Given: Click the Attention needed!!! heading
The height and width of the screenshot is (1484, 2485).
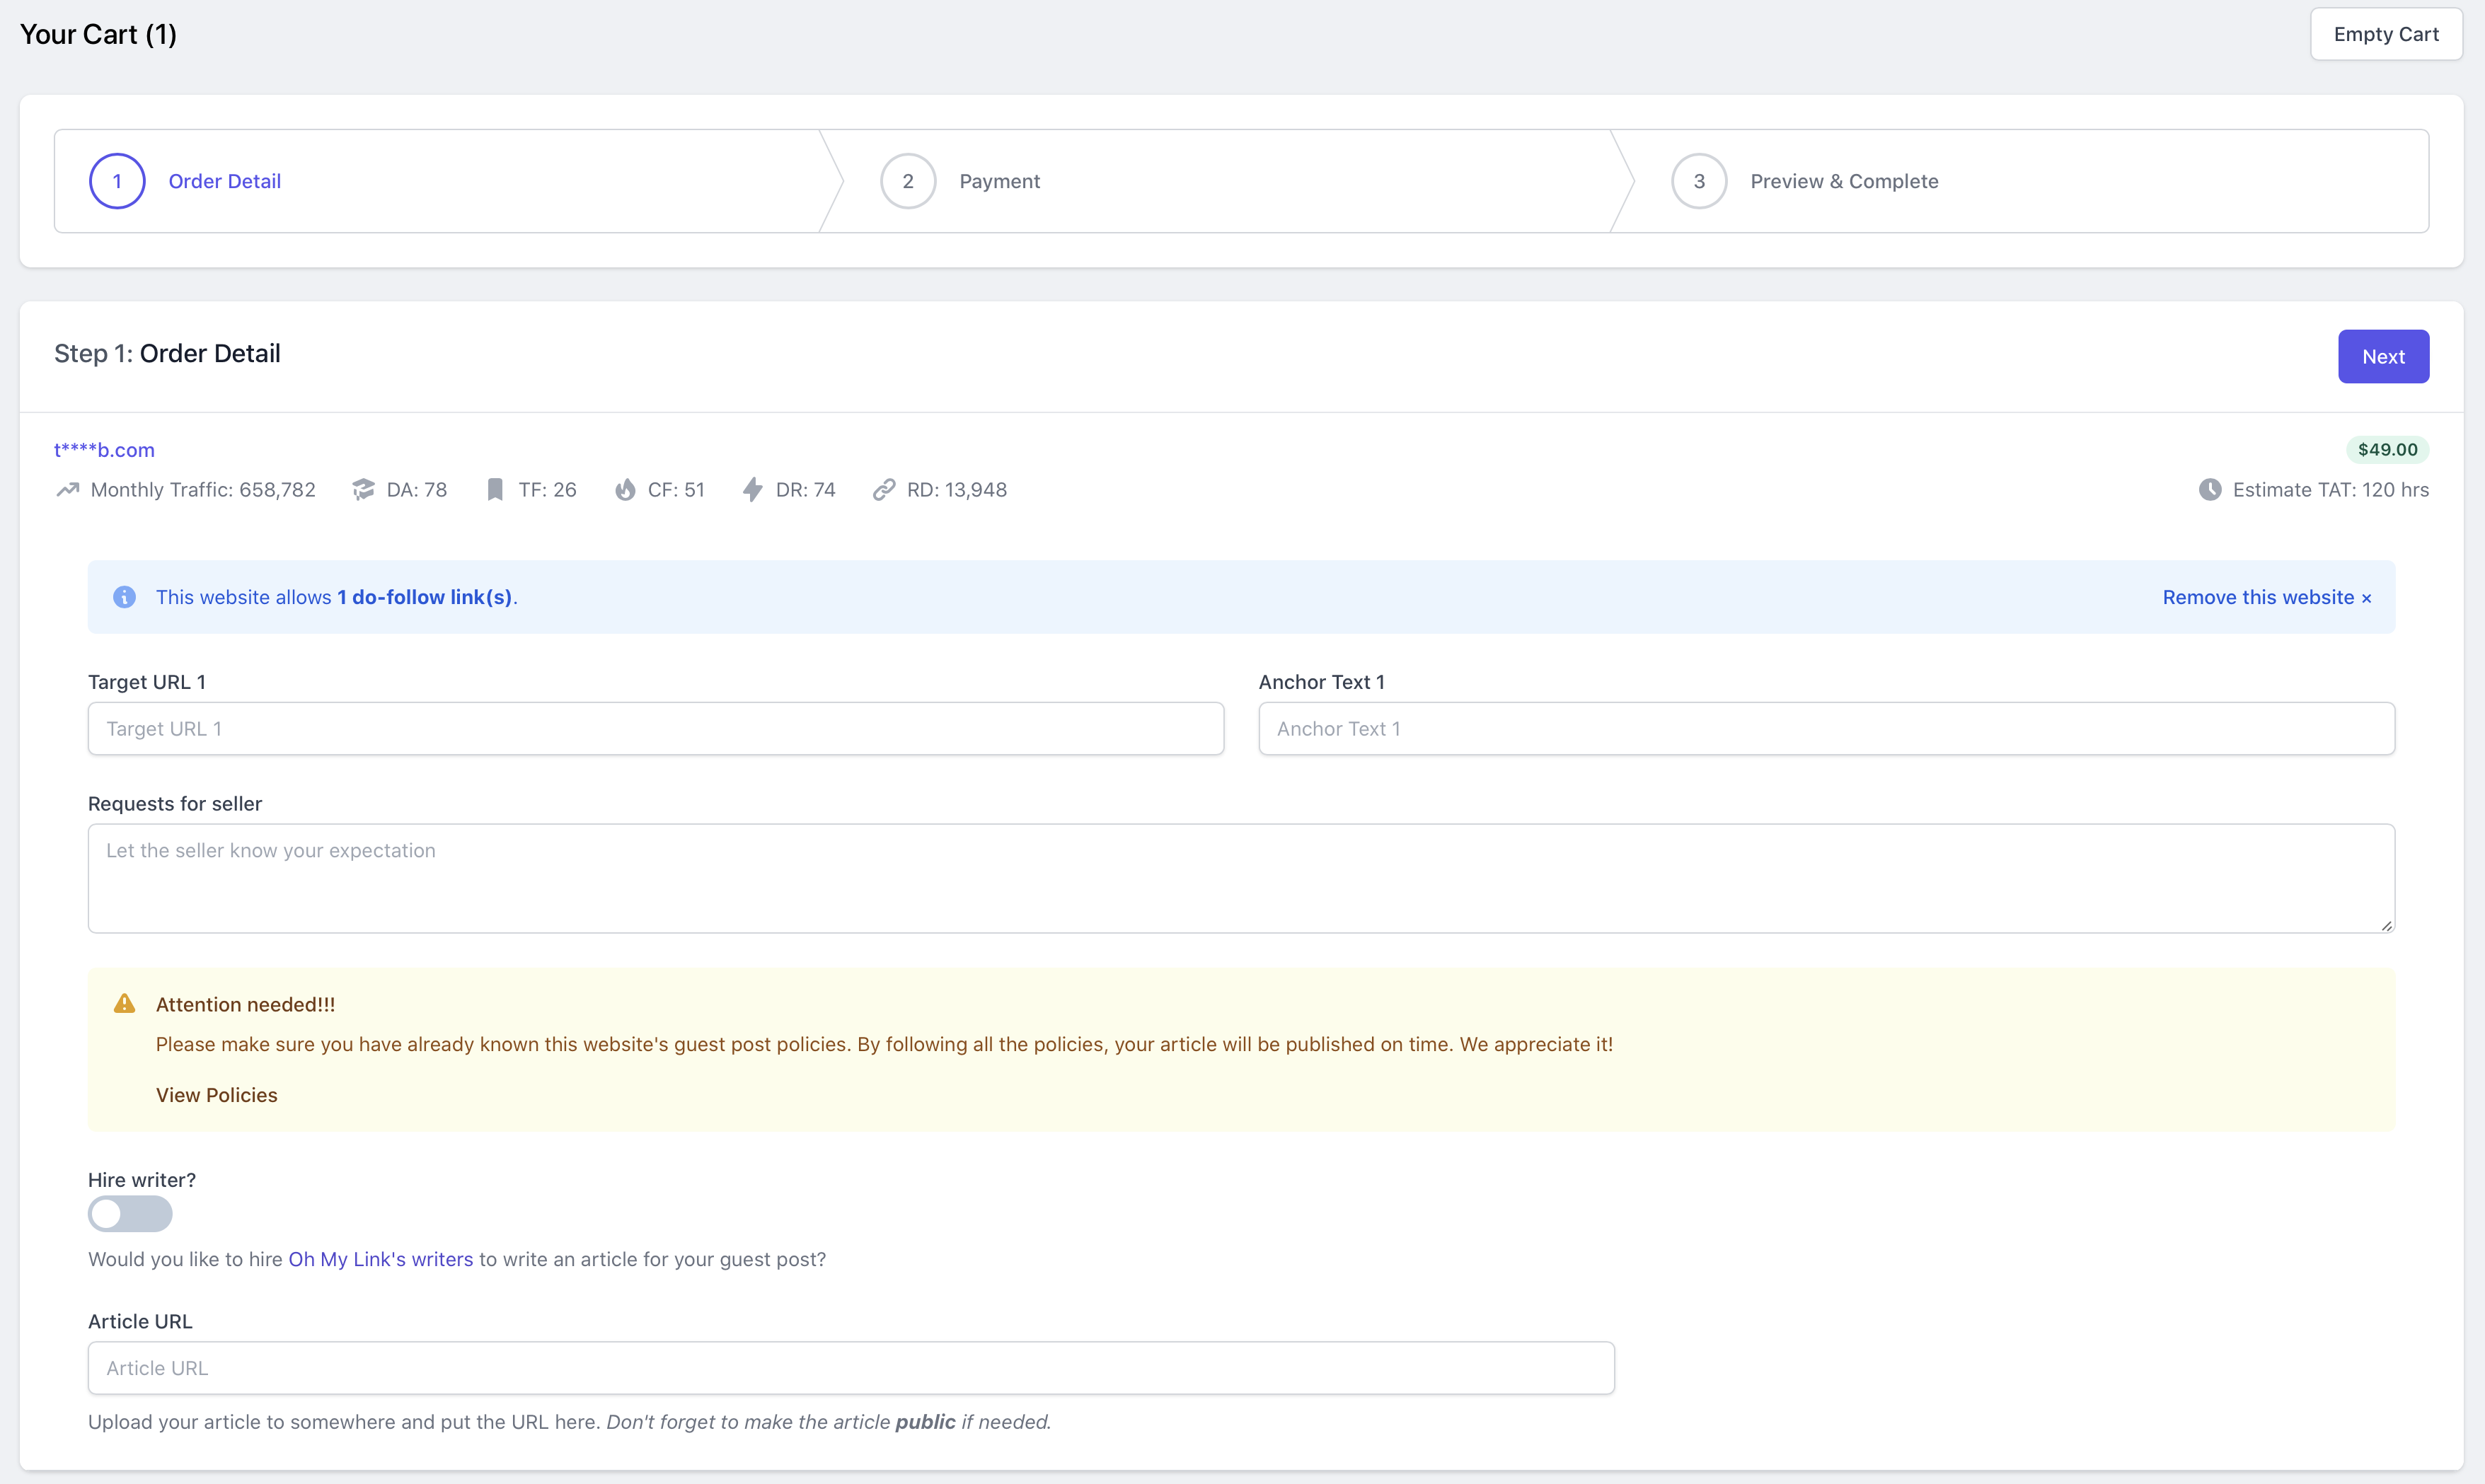Looking at the screenshot, I should [246, 1005].
